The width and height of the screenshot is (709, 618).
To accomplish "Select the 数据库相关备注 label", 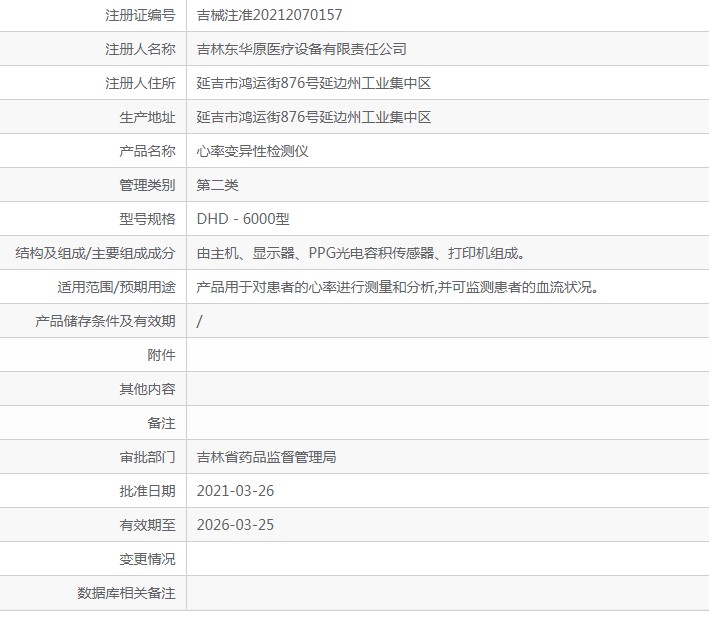I will click(x=126, y=593).
